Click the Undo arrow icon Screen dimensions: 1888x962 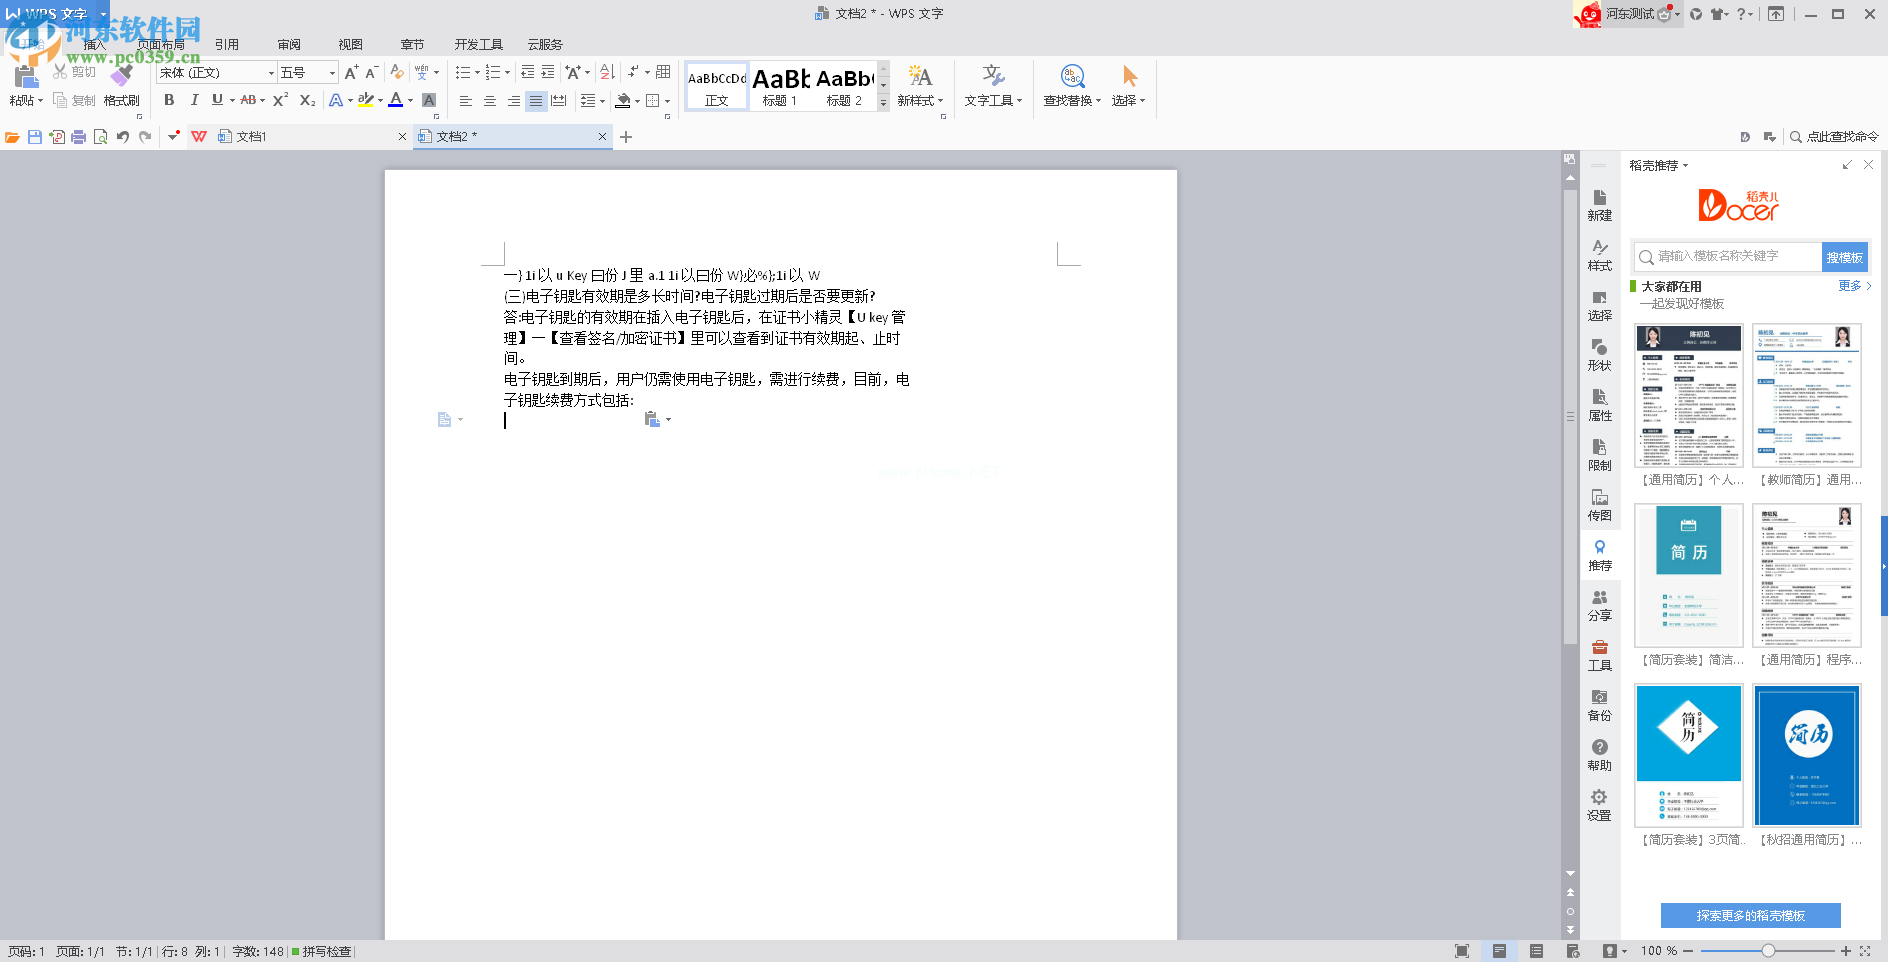point(123,137)
